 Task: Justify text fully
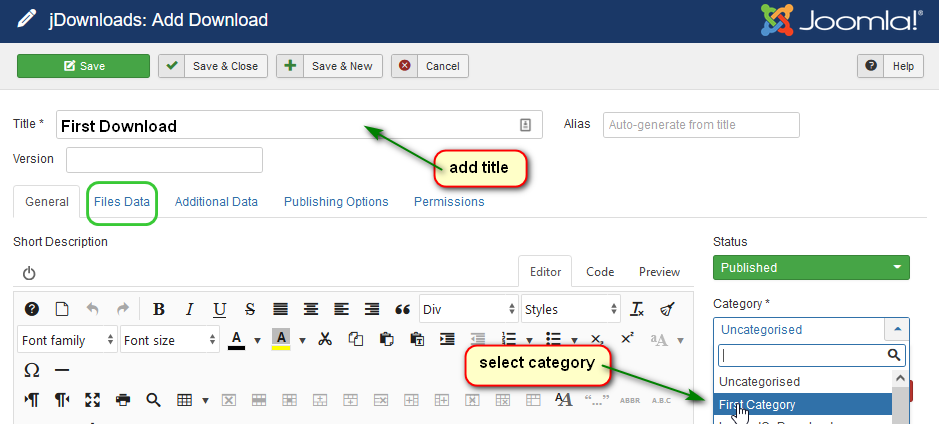280,309
